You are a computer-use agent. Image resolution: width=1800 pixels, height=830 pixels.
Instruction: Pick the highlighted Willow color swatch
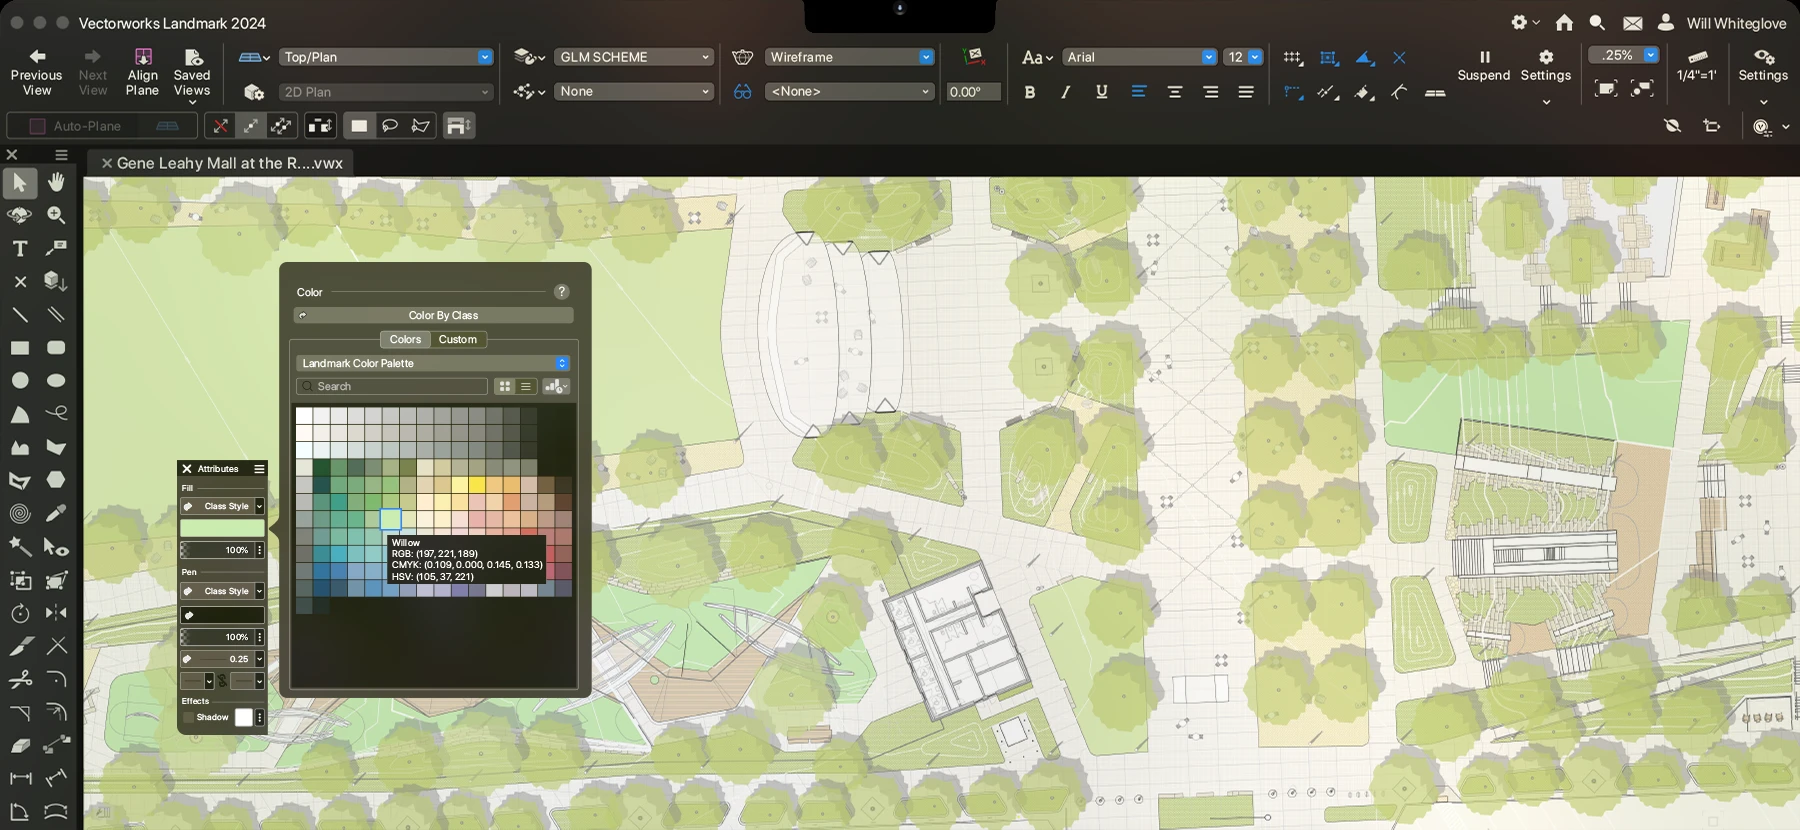(x=391, y=519)
